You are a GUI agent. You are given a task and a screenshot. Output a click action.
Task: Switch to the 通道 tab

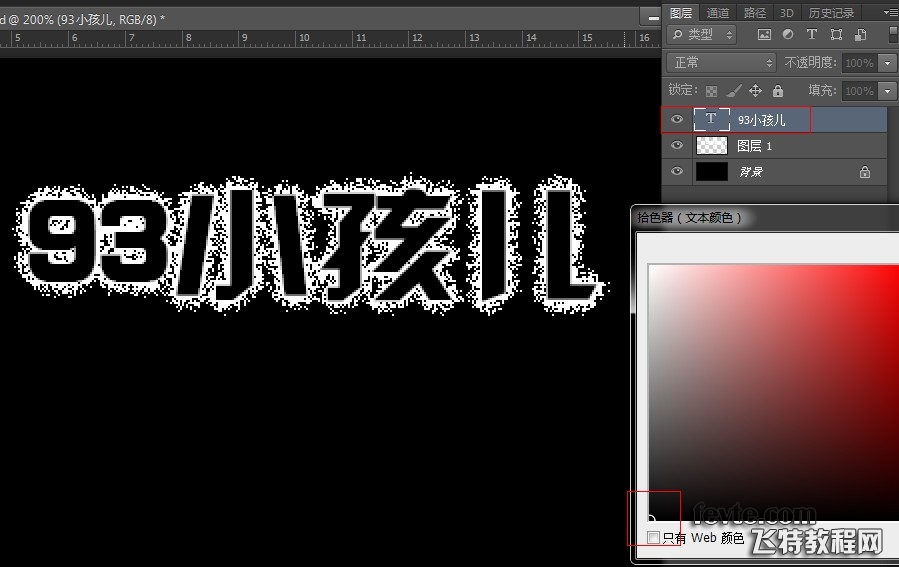tap(717, 13)
